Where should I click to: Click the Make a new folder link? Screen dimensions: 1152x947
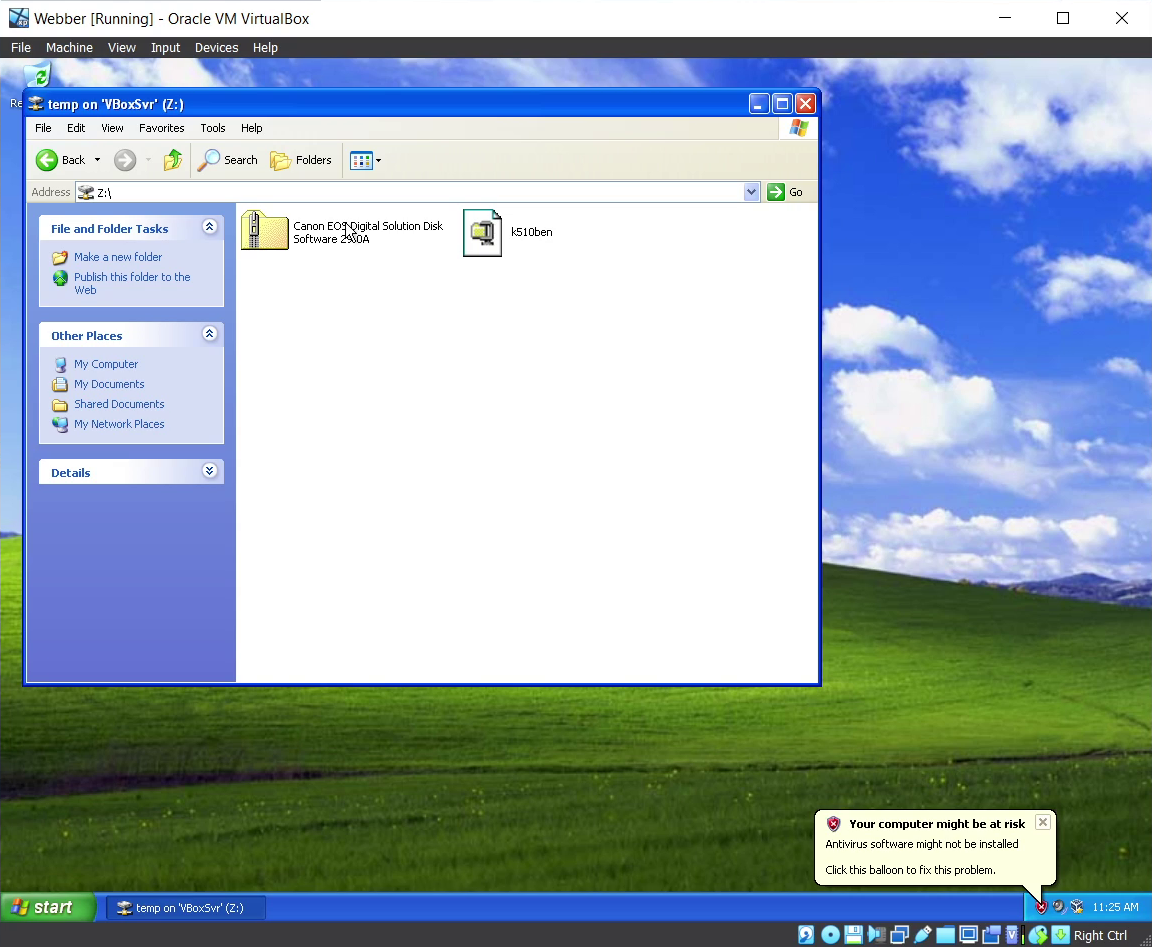[x=117, y=257]
